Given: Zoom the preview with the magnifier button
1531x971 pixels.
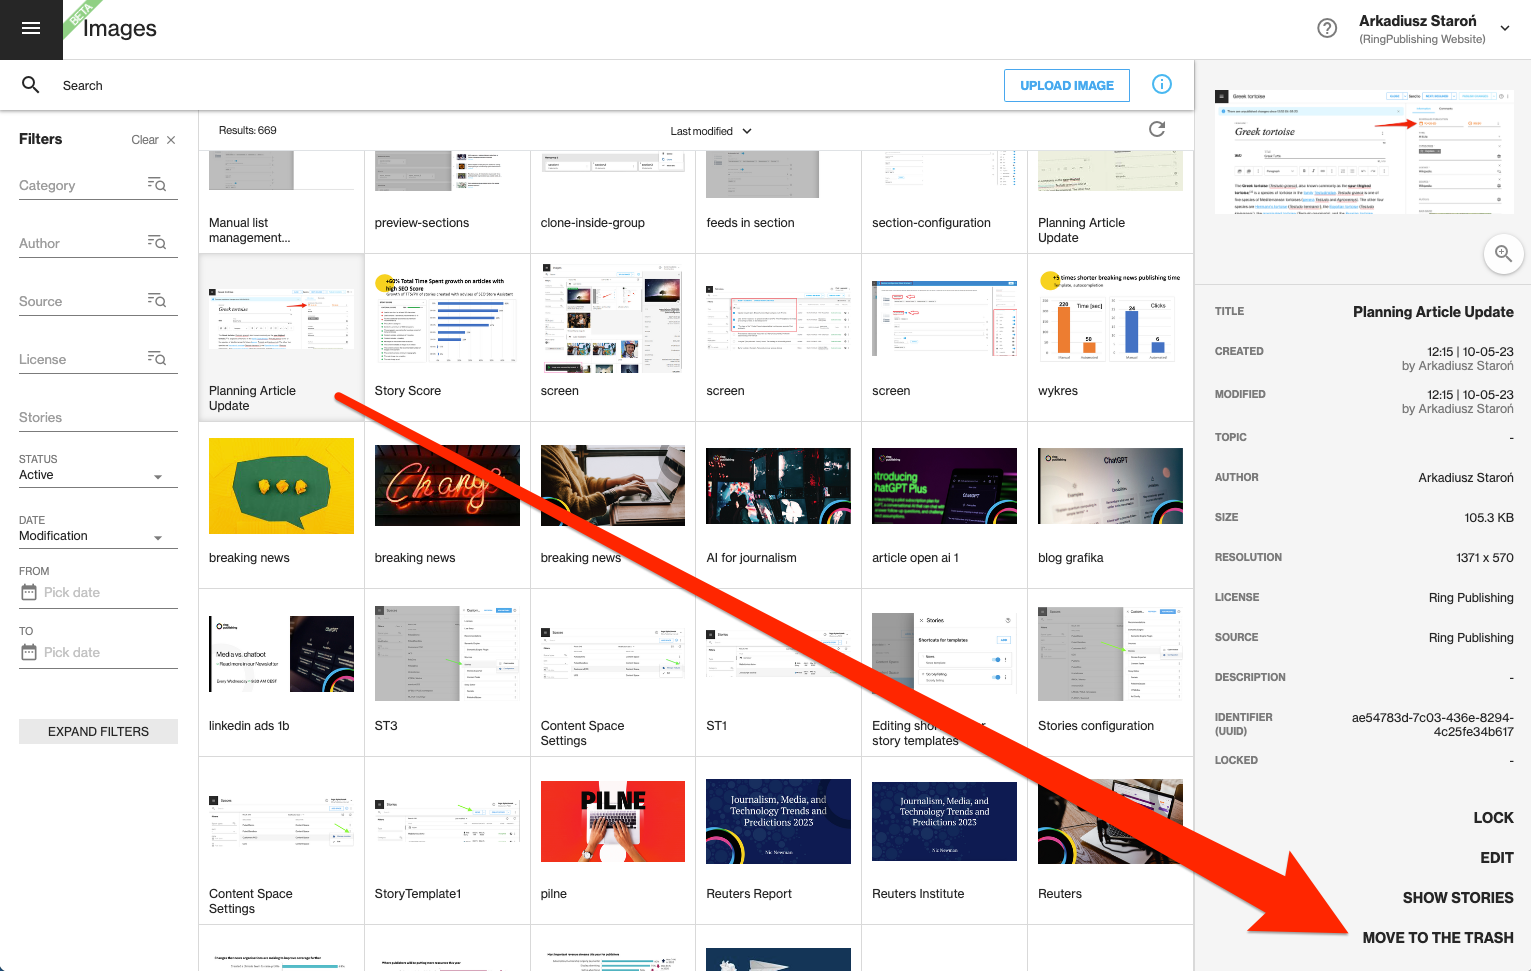Looking at the screenshot, I should pyautogui.click(x=1503, y=254).
